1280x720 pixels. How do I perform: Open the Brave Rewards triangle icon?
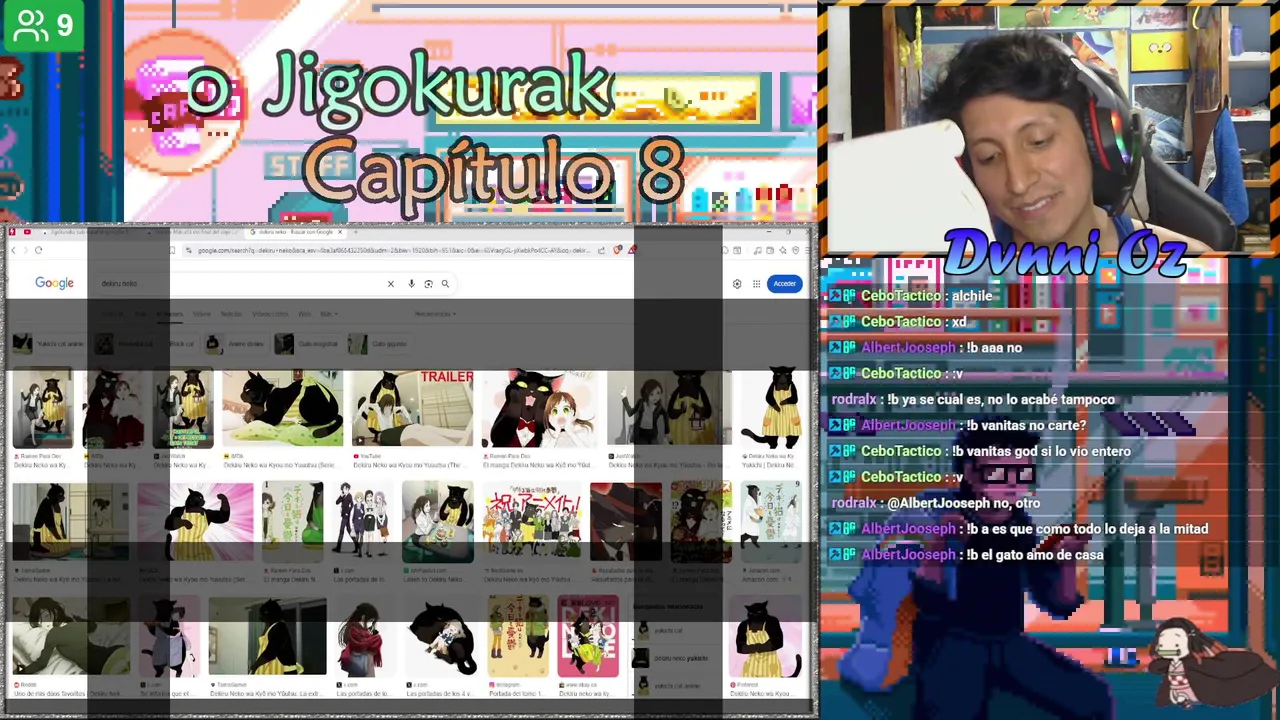(x=631, y=250)
